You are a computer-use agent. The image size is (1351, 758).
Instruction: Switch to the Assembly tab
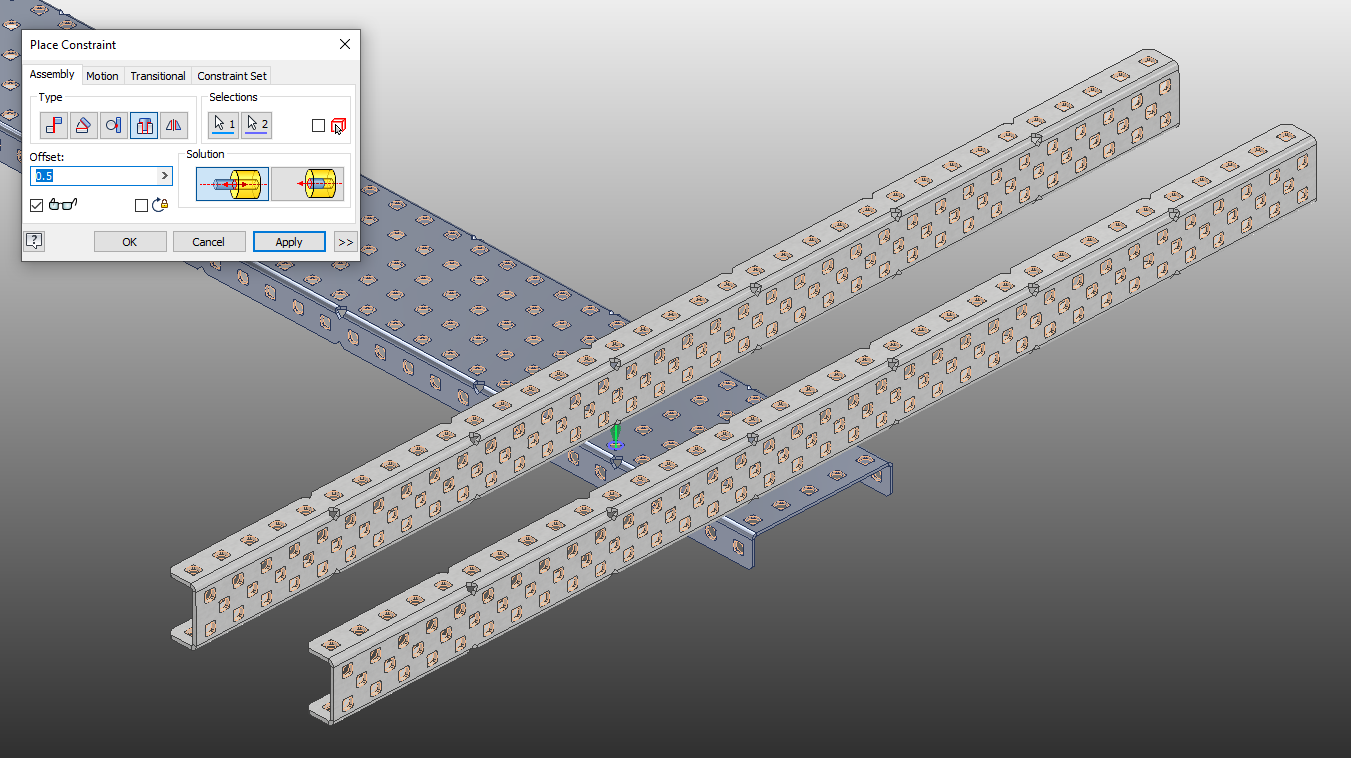(52, 75)
